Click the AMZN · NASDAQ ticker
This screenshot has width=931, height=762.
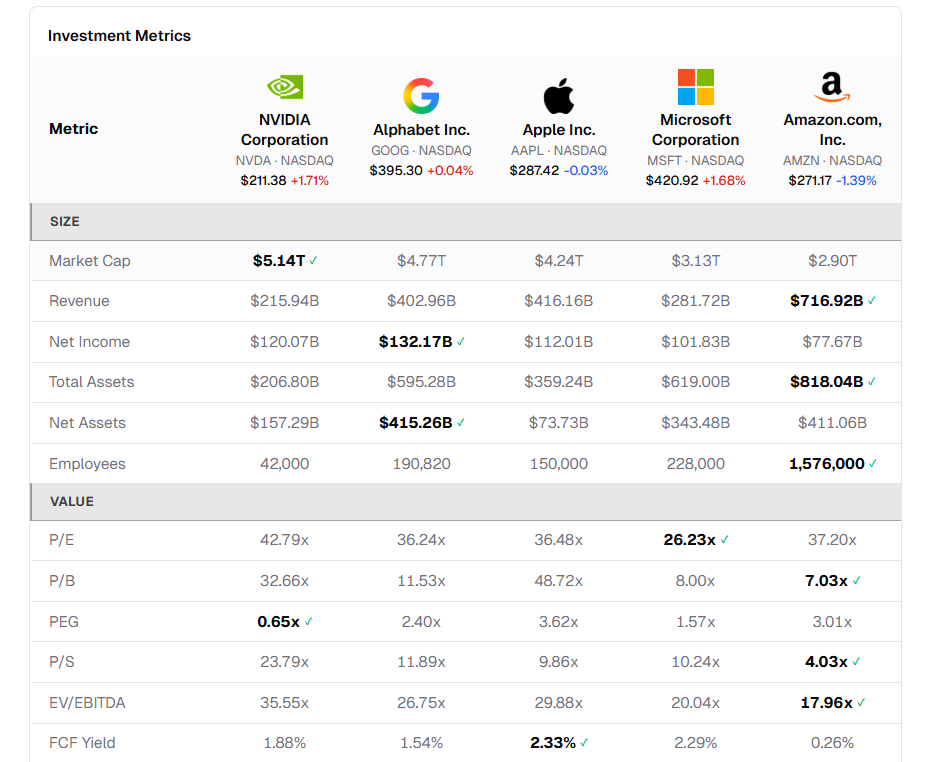pos(832,160)
